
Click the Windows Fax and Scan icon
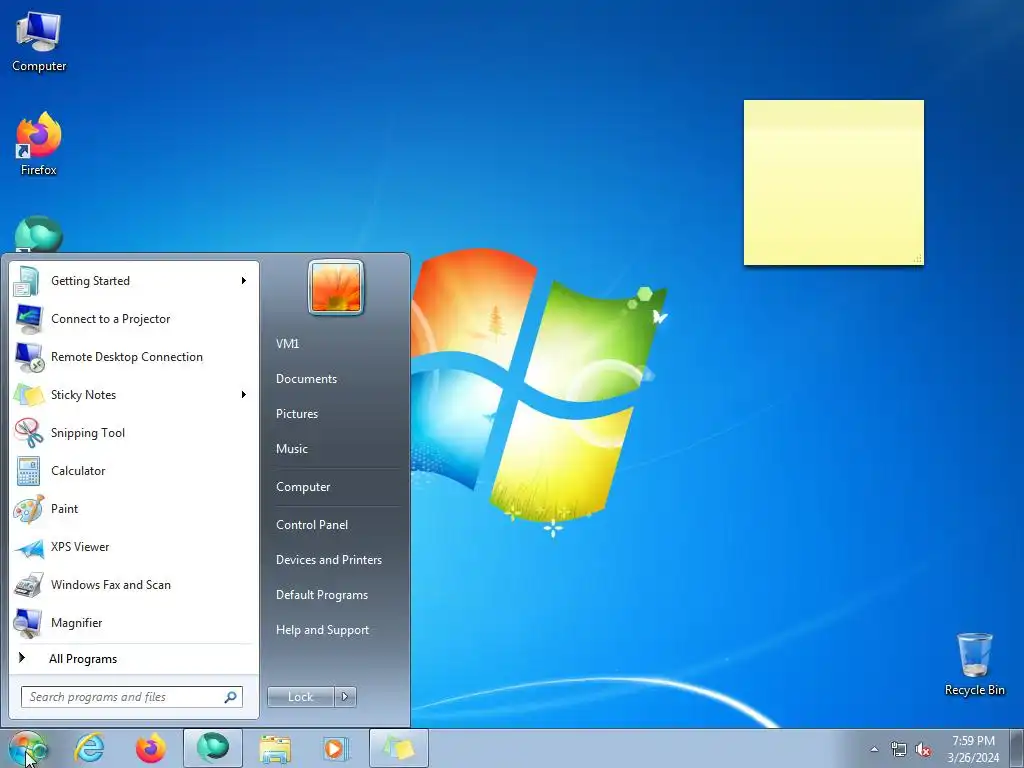click(28, 584)
